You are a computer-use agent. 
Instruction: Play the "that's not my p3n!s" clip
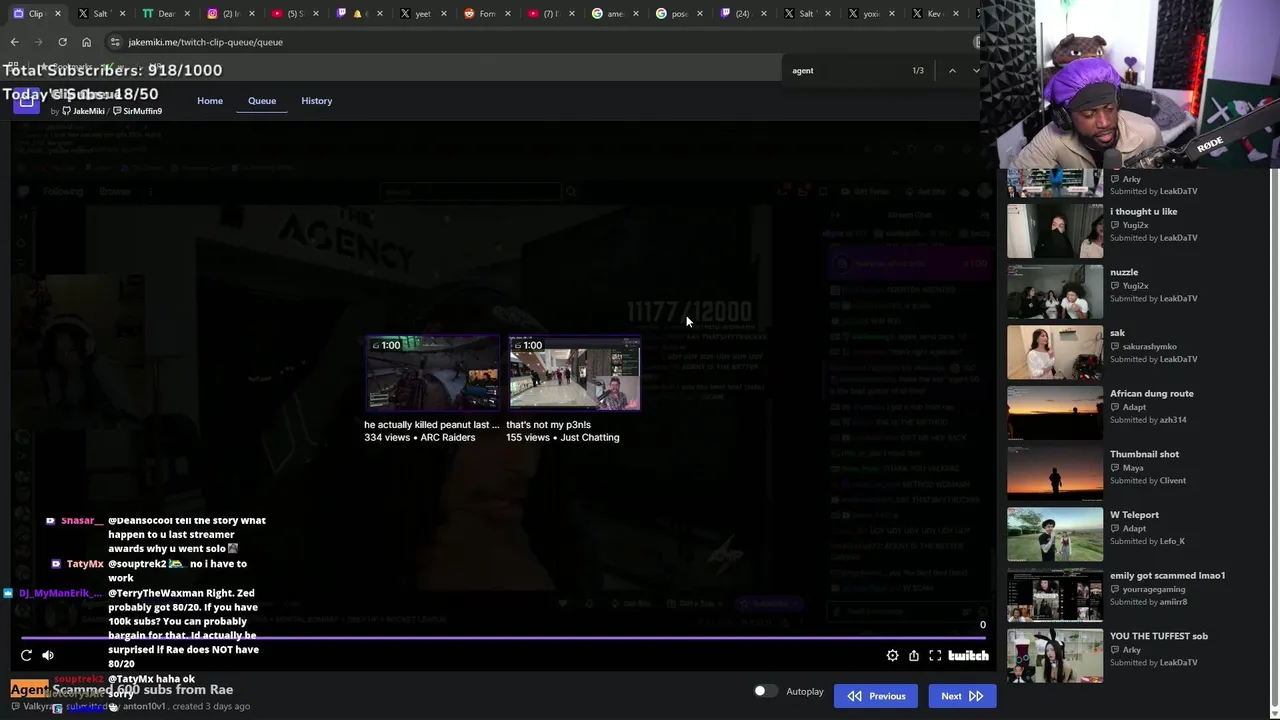click(x=574, y=374)
